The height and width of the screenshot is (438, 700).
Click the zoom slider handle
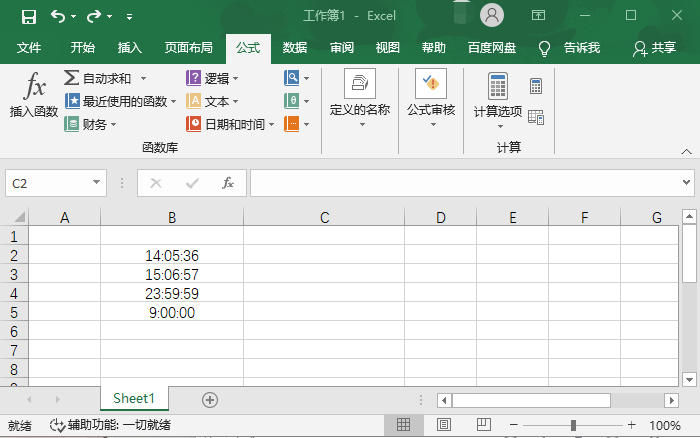click(573, 425)
